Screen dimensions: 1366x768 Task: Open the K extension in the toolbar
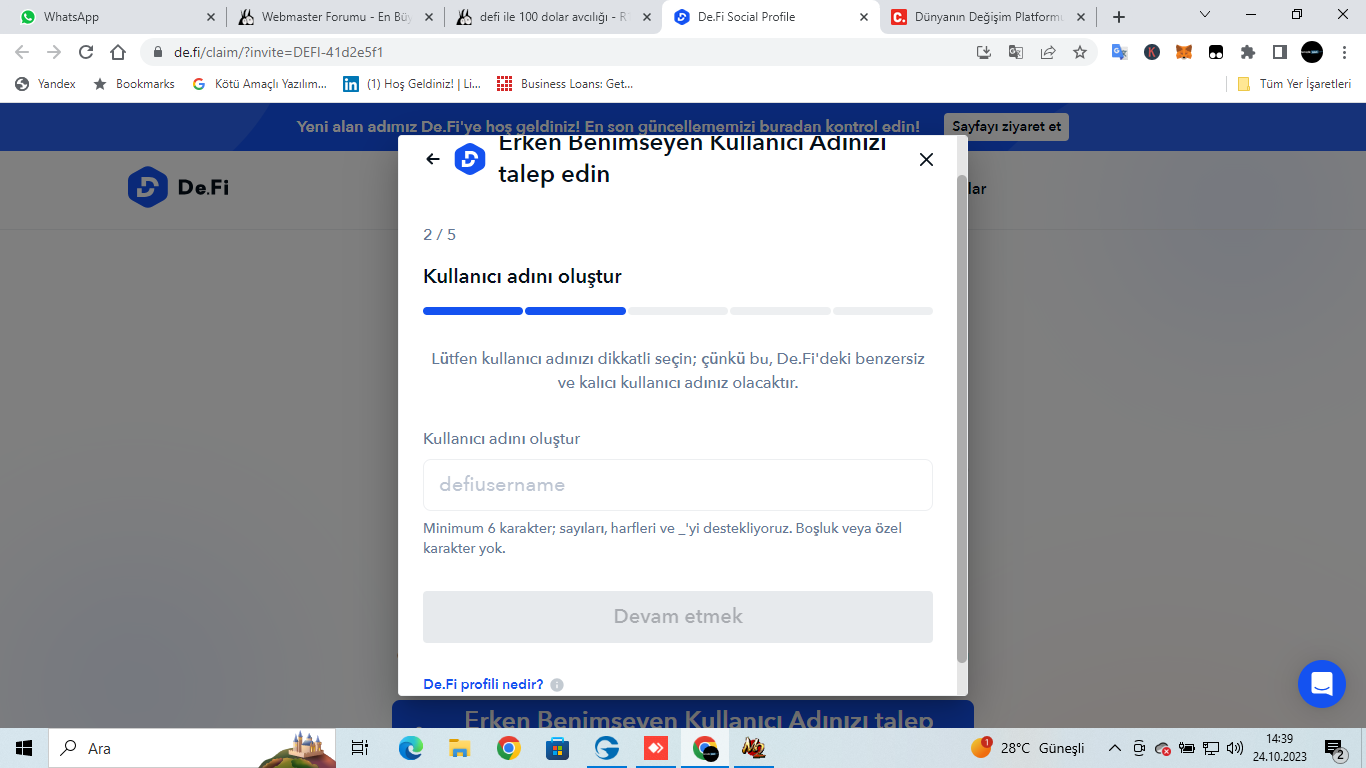(1152, 52)
